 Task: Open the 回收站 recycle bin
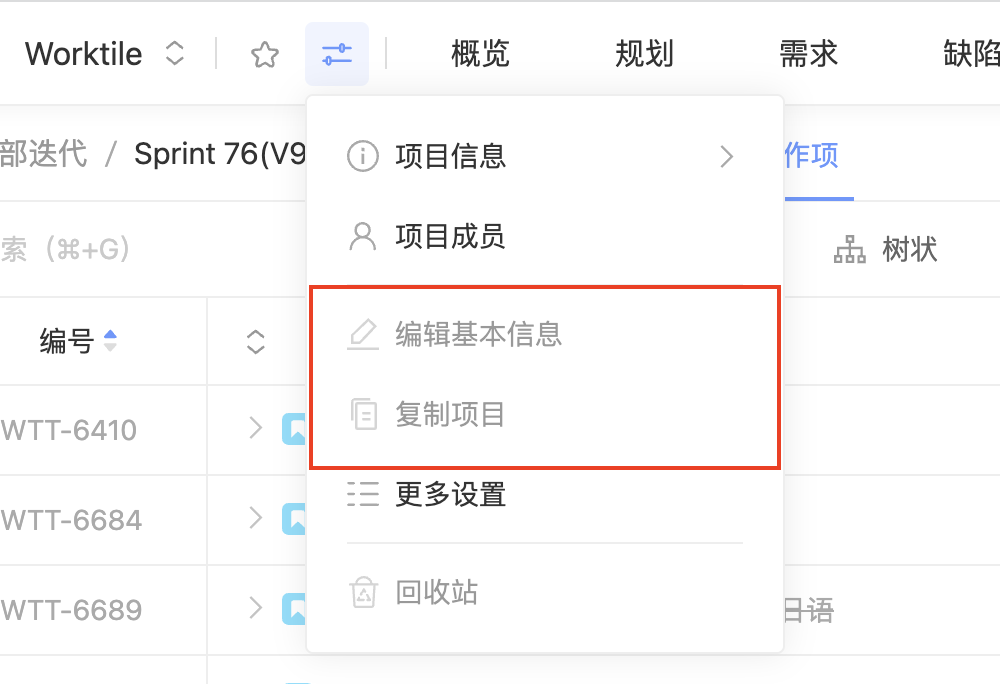coord(436,593)
